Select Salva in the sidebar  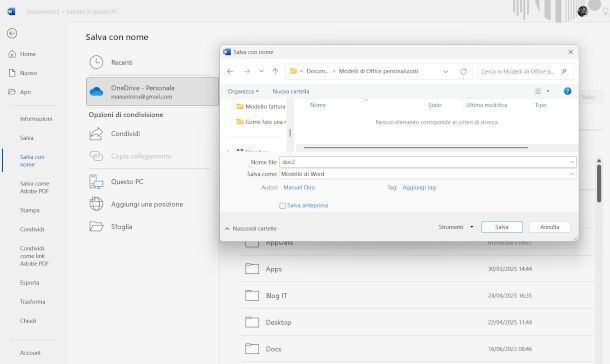tap(26, 138)
